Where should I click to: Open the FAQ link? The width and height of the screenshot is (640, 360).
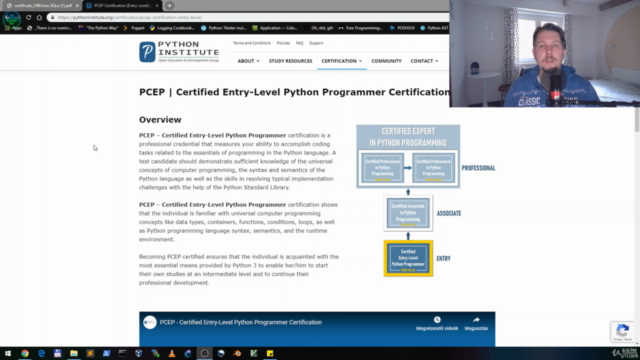point(300,43)
